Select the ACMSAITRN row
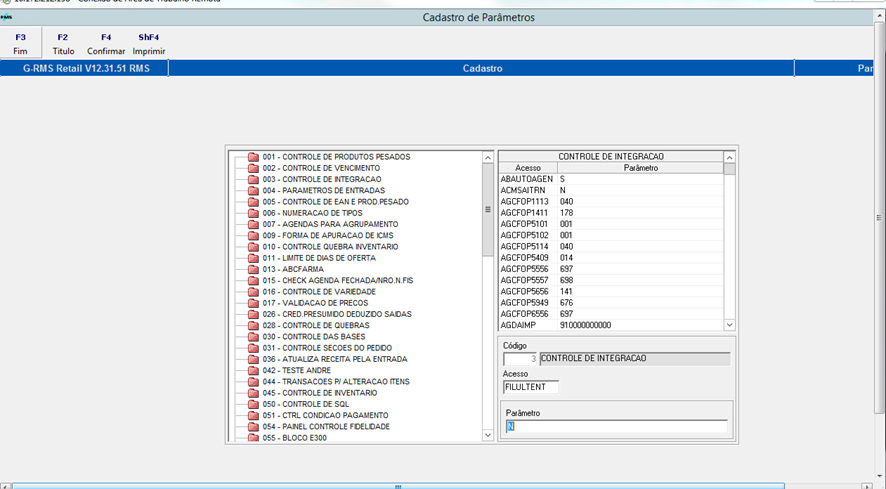The width and height of the screenshot is (886, 489). pyautogui.click(x=611, y=191)
